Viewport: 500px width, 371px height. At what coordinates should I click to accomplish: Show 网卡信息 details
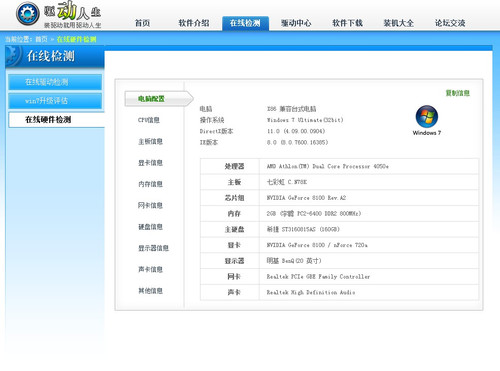point(150,205)
